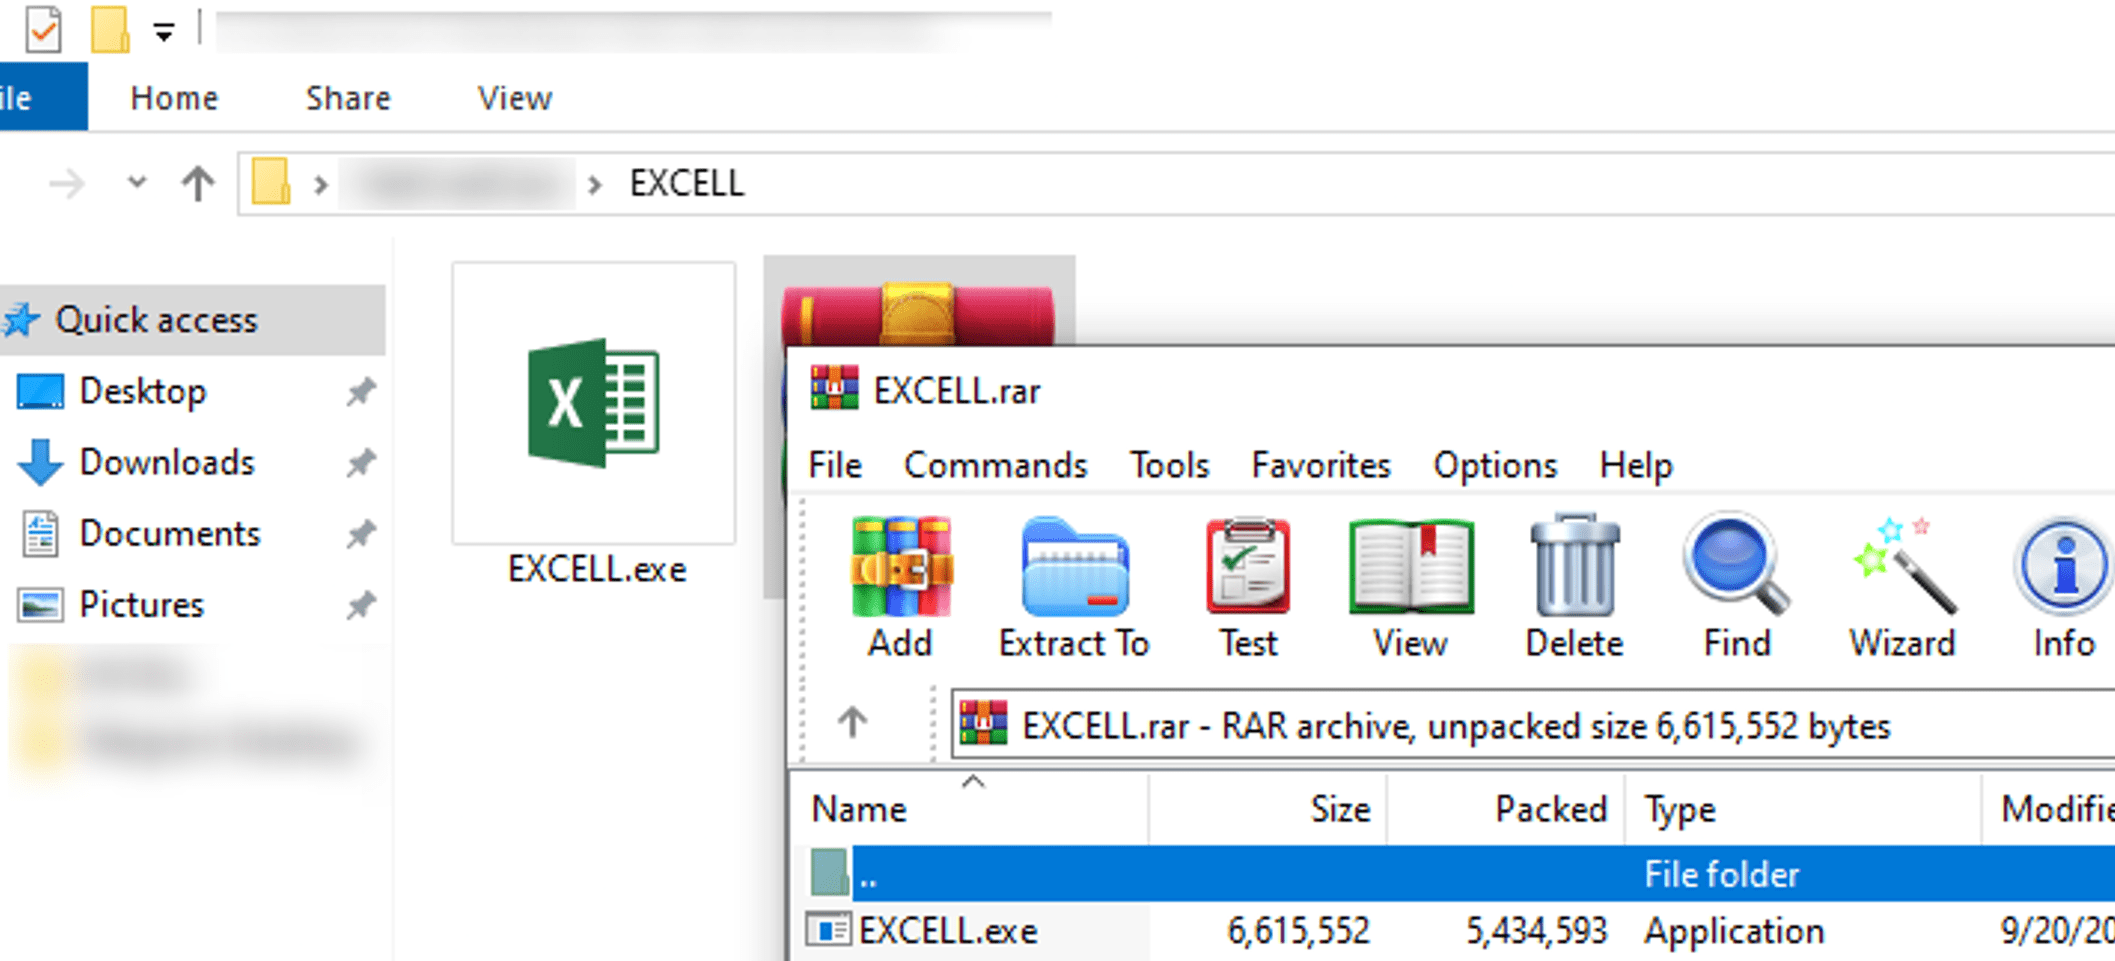The width and height of the screenshot is (2115, 961).
Task: Open the Downloads folder from sidebar
Action: pyautogui.click(x=167, y=462)
